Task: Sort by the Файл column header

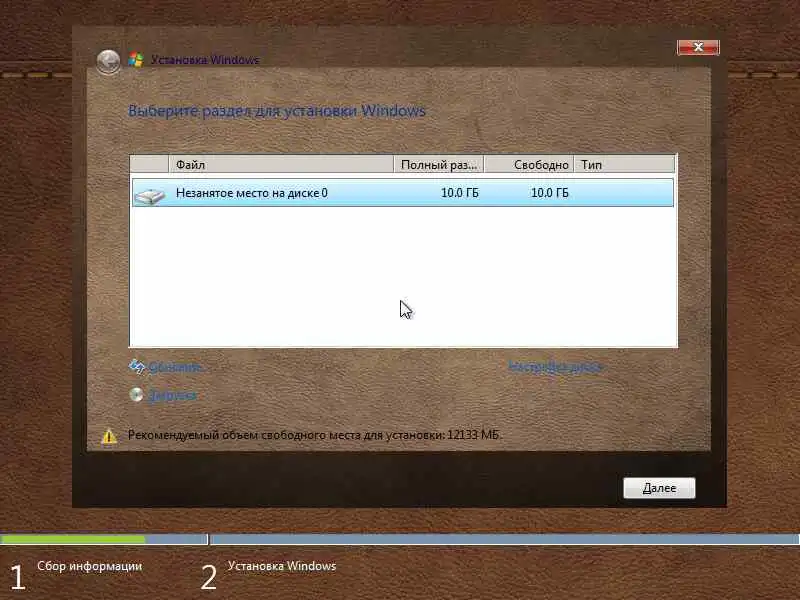Action: tap(281, 164)
